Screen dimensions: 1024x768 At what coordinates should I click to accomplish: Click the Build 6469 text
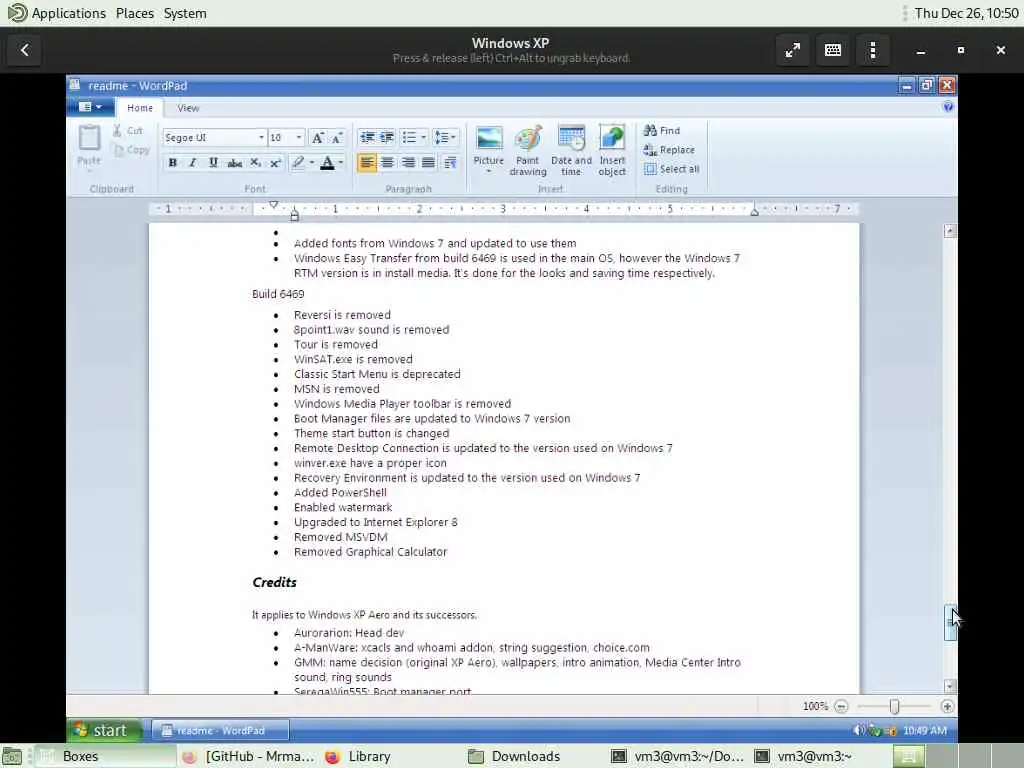[278, 294]
